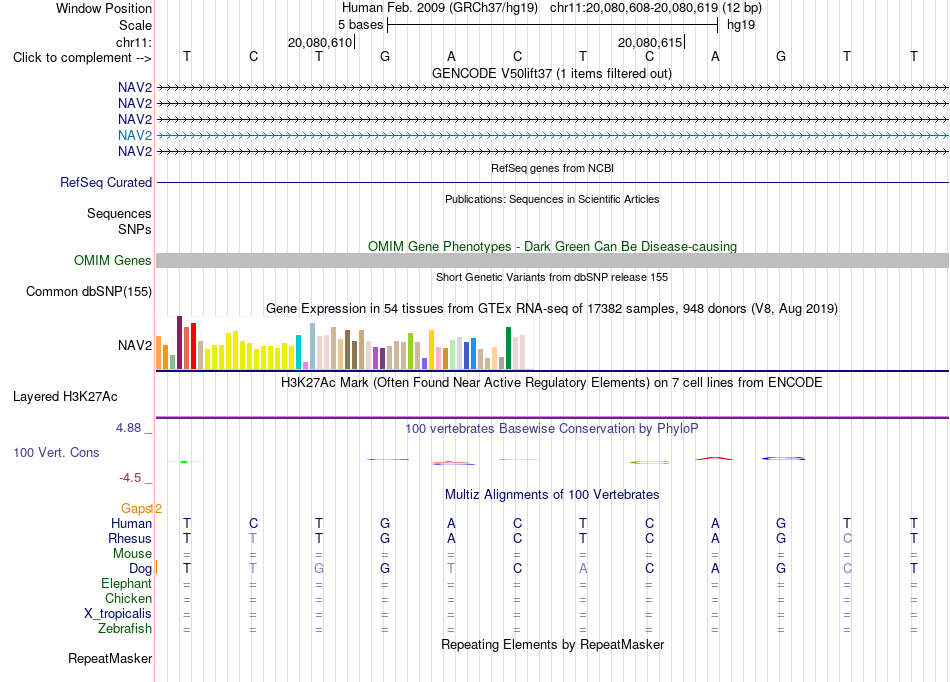Click the NAV2 label beside the GTEx bar chart
This screenshot has width=950, height=682.
coord(135,345)
